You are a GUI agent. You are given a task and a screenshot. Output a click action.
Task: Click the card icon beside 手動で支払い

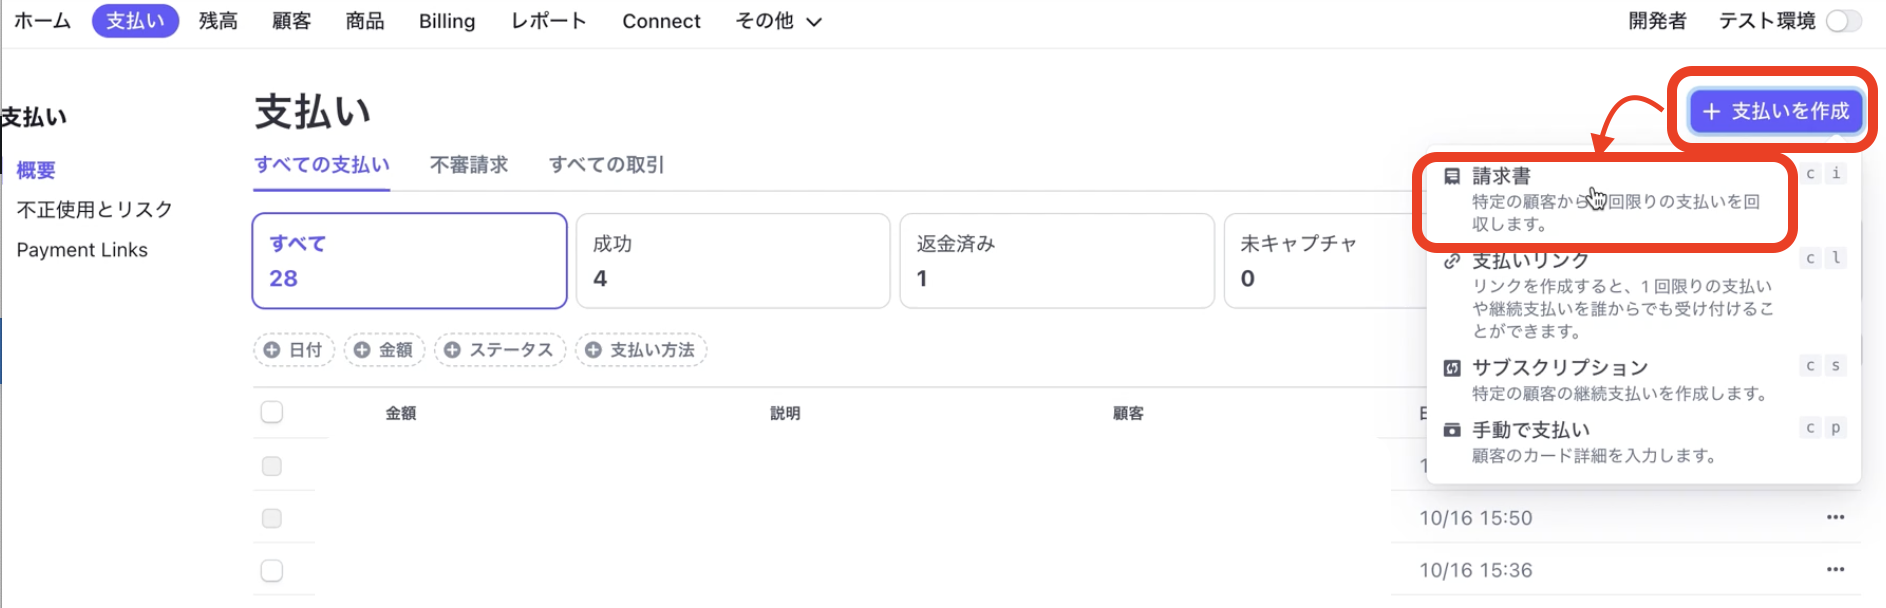[1452, 430]
